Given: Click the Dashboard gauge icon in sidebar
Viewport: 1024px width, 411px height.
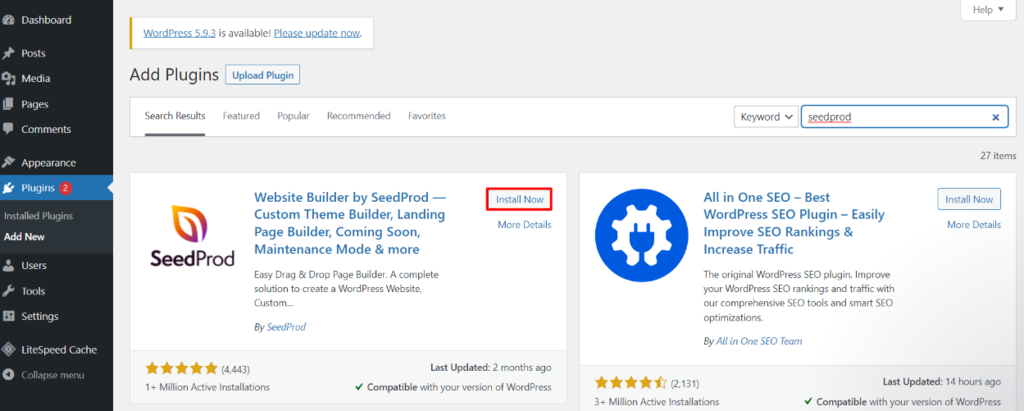Looking at the screenshot, I should coord(8,20).
